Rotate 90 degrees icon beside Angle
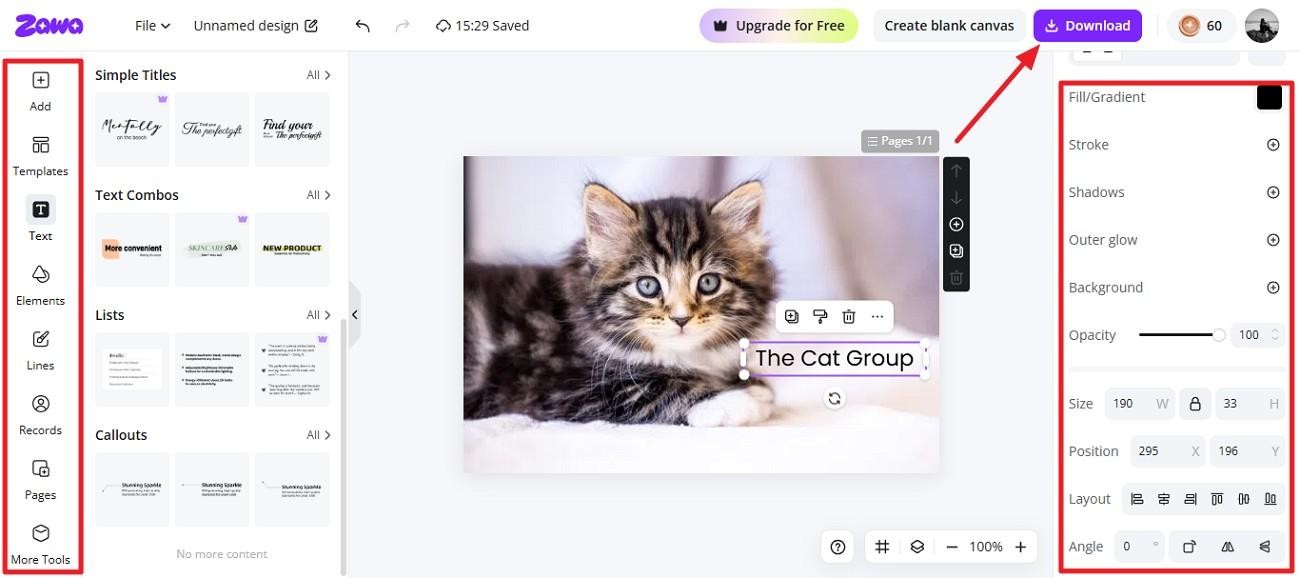Screen dimensions: 1300x578 tap(1189, 547)
